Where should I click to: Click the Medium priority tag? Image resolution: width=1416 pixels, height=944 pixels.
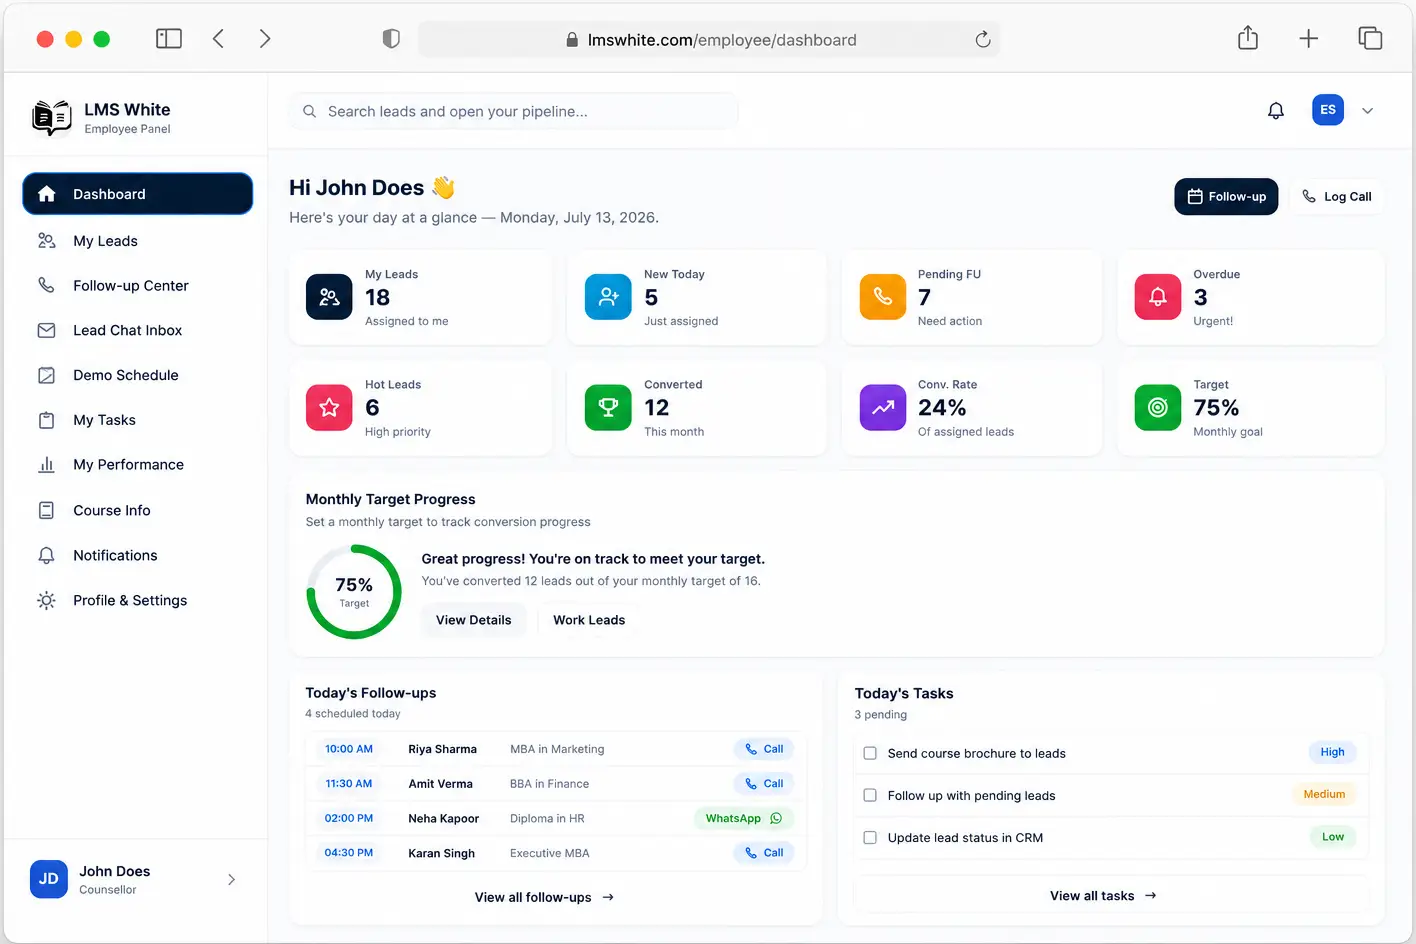coord(1324,794)
